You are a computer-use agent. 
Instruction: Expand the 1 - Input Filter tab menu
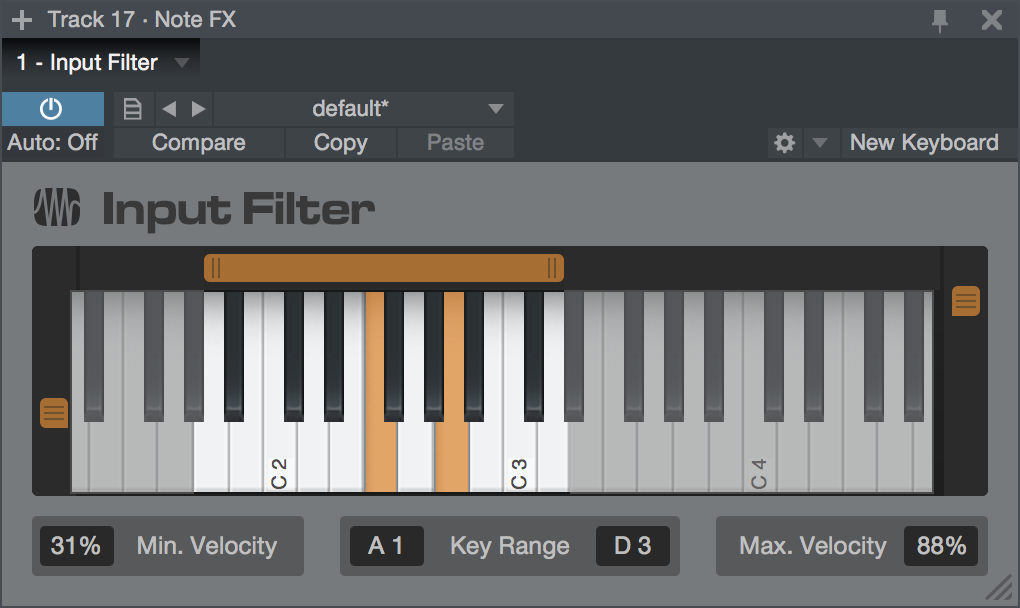(x=181, y=62)
